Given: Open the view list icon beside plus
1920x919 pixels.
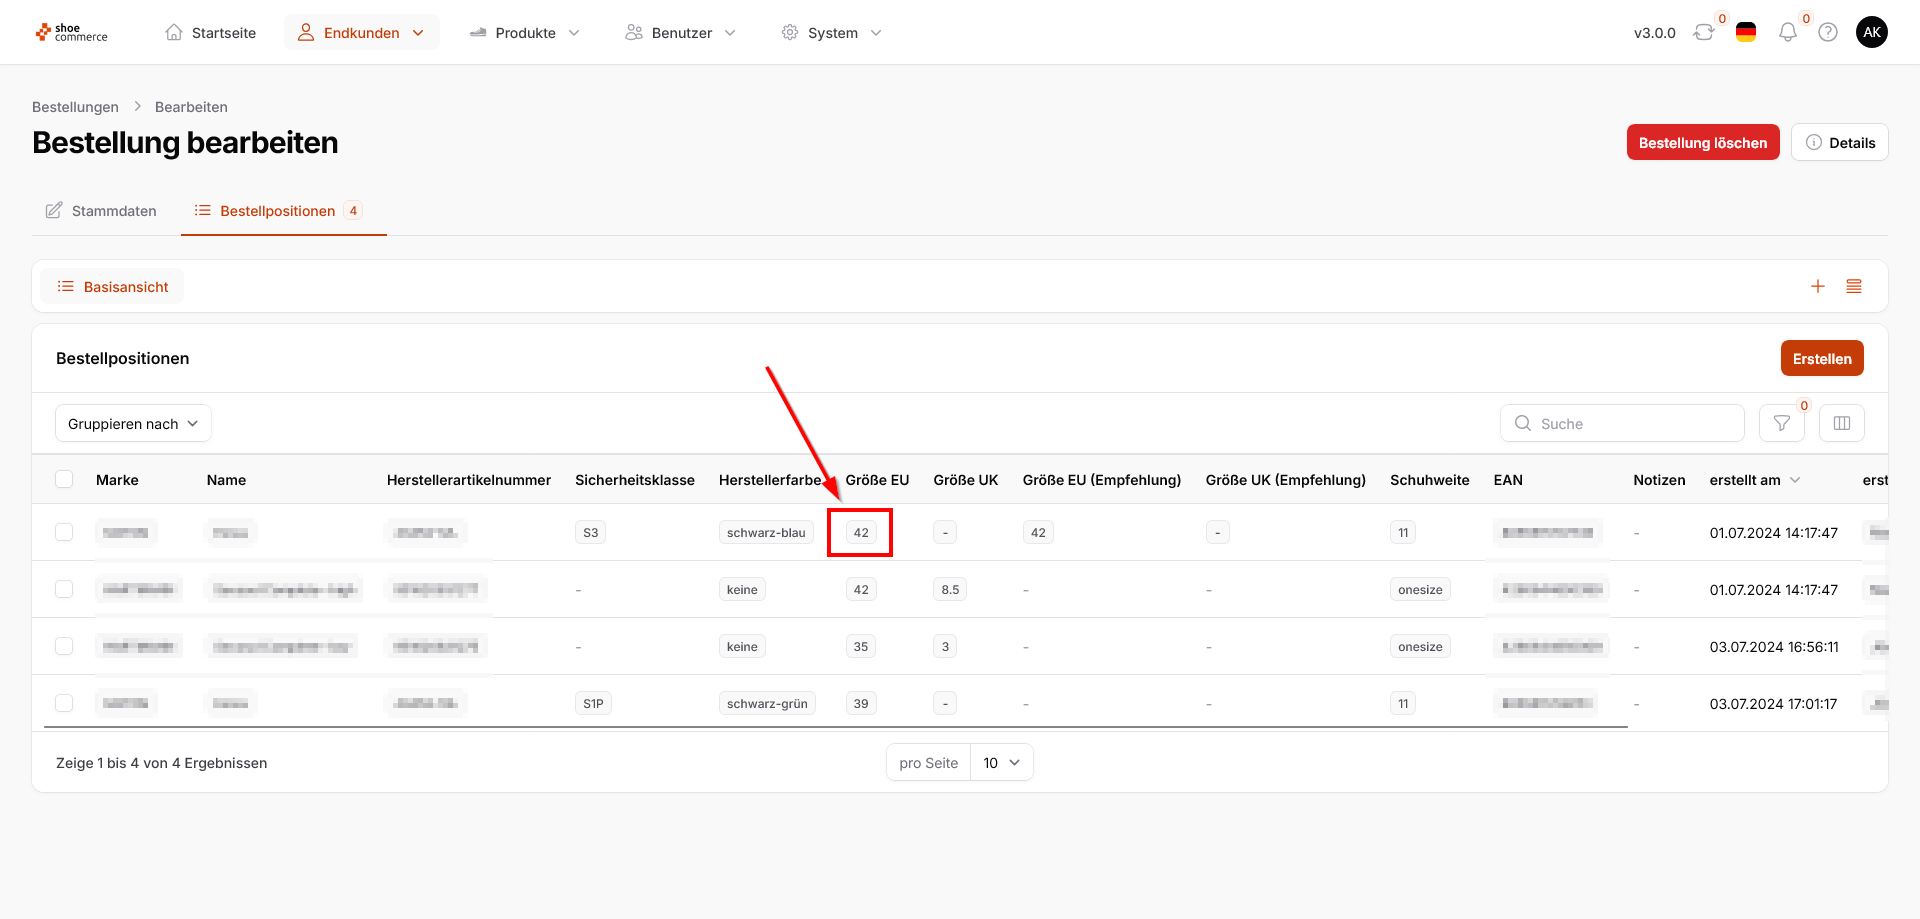Looking at the screenshot, I should point(1854,287).
